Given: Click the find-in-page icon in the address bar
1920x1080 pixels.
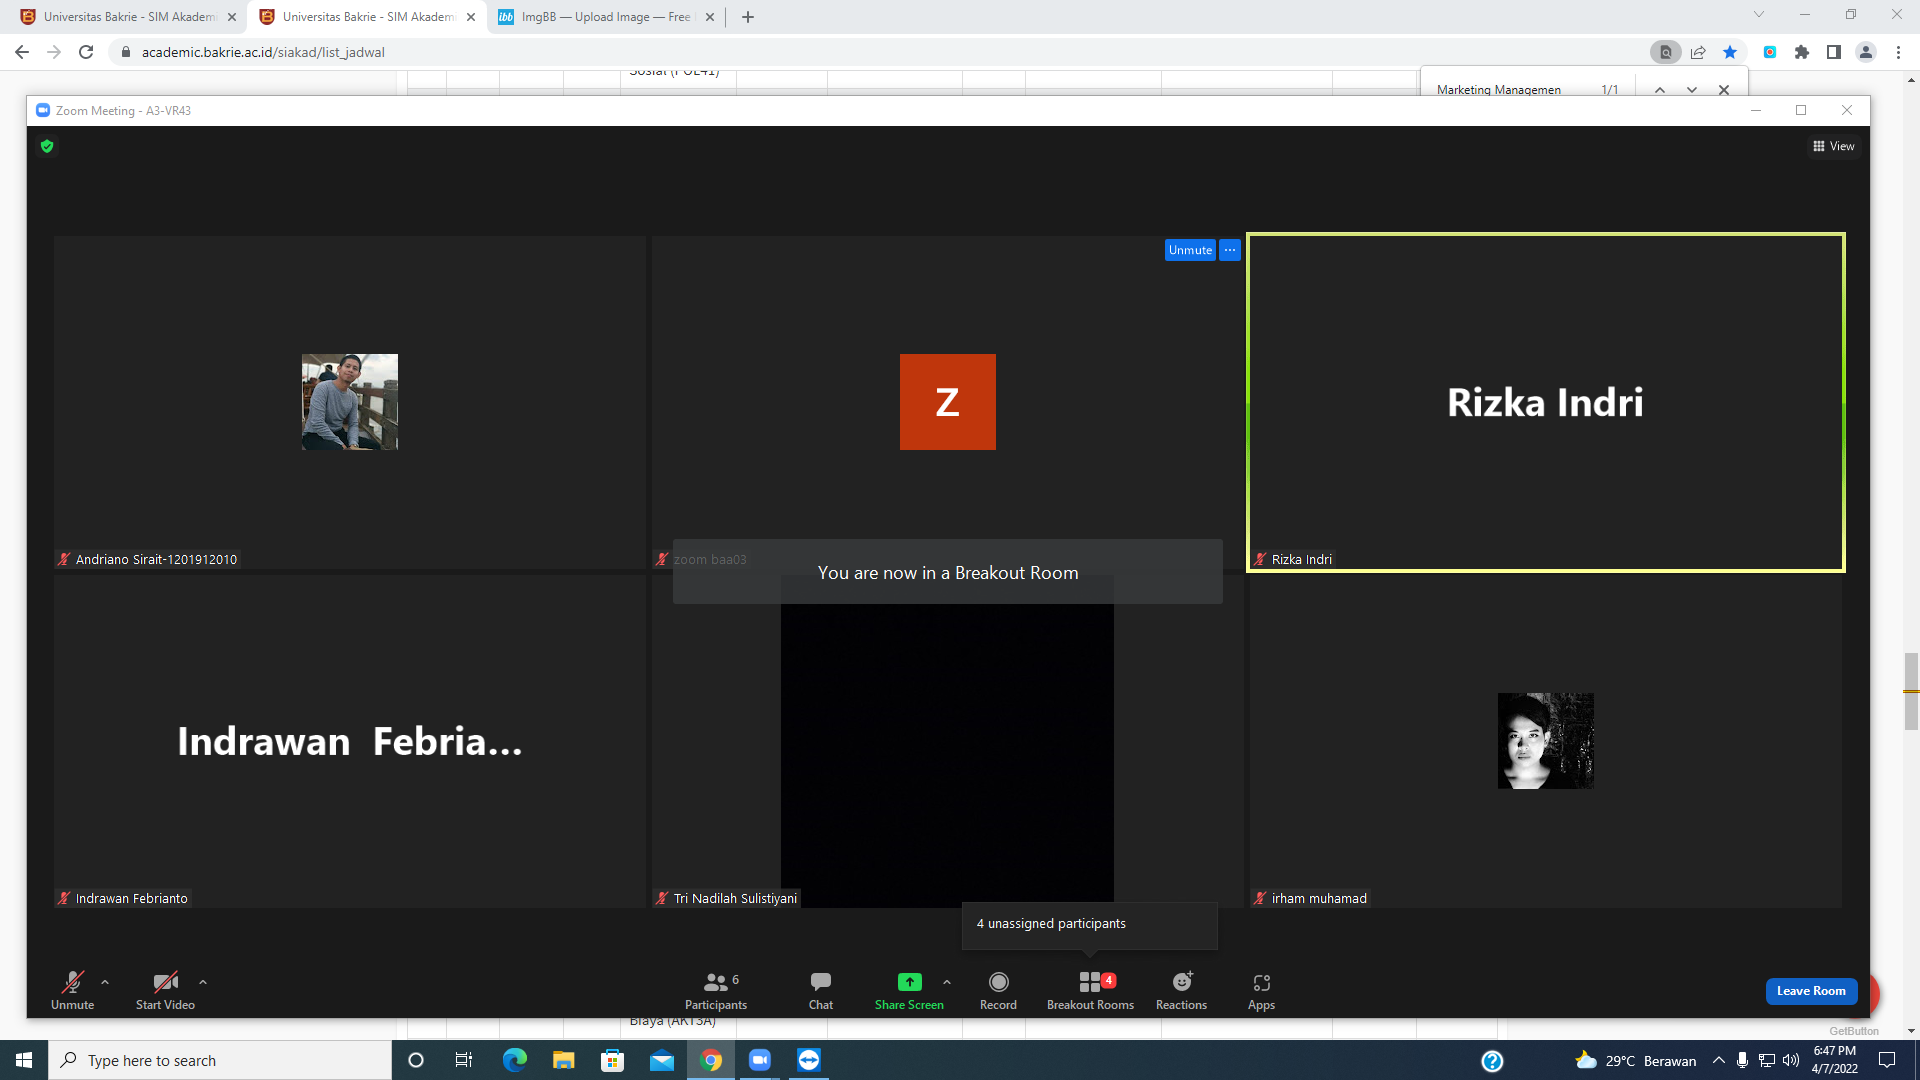Looking at the screenshot, I should tap(1666, 52).
